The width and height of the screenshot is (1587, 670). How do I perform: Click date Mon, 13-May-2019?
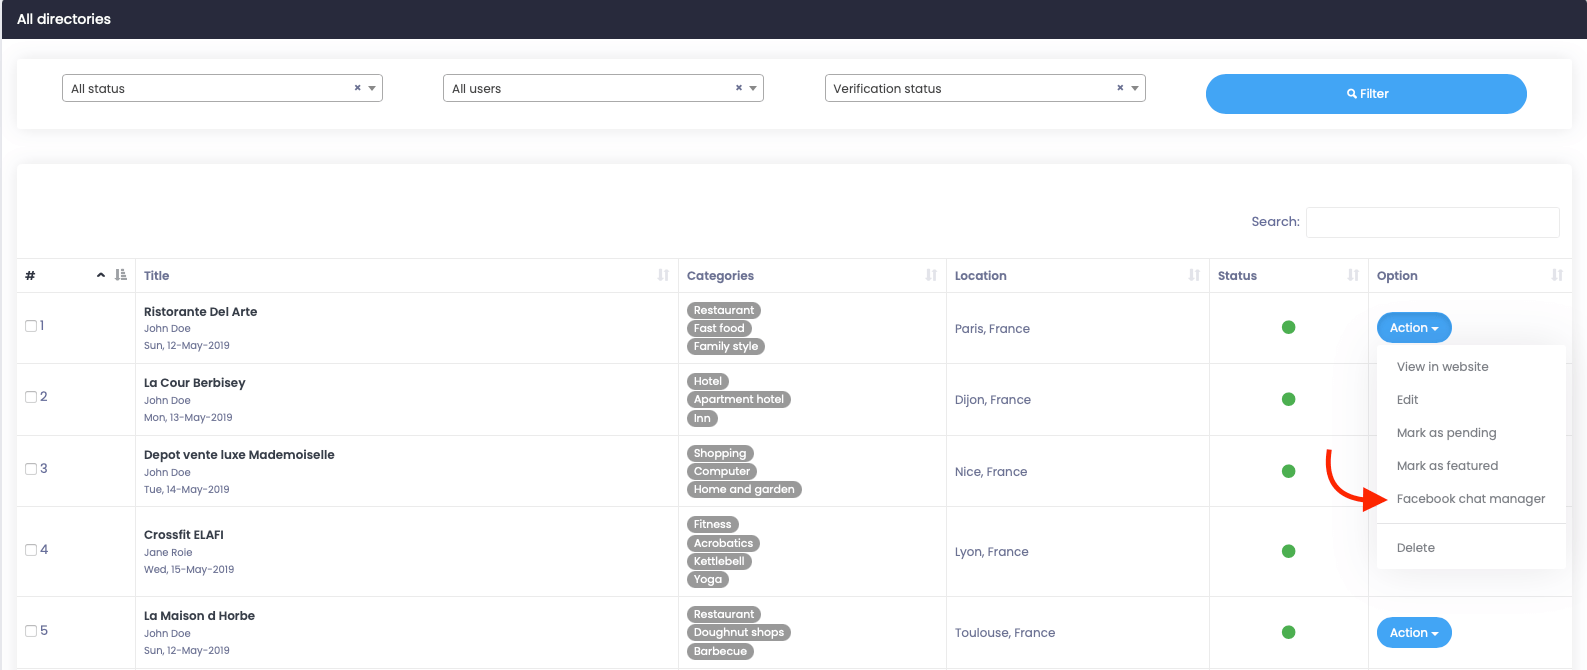click(x=188, y=417)
